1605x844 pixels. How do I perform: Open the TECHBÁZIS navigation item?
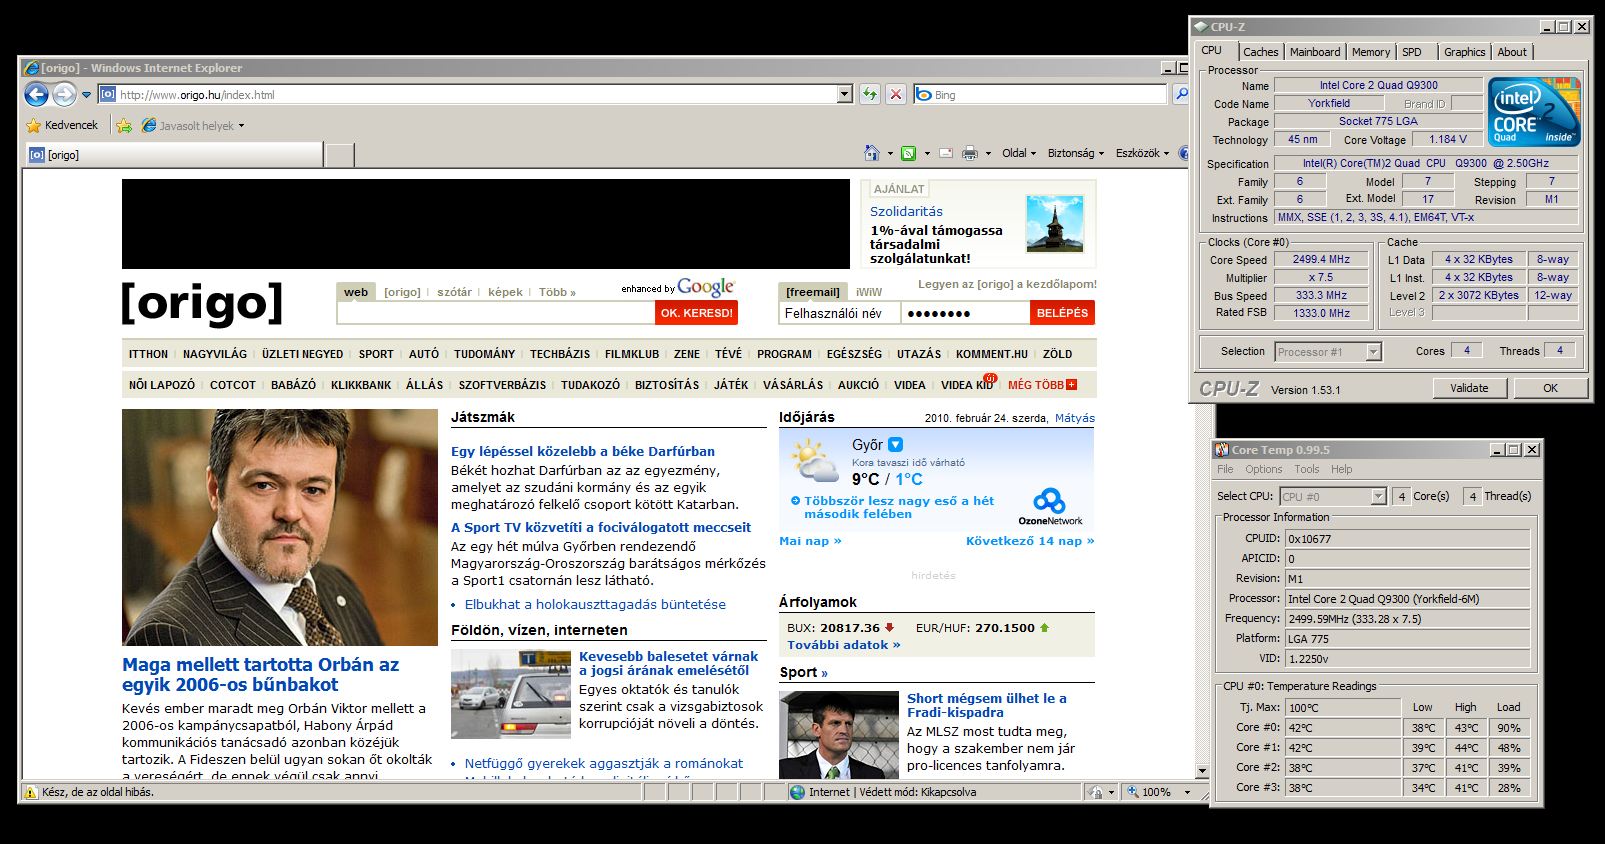(560, 354)
